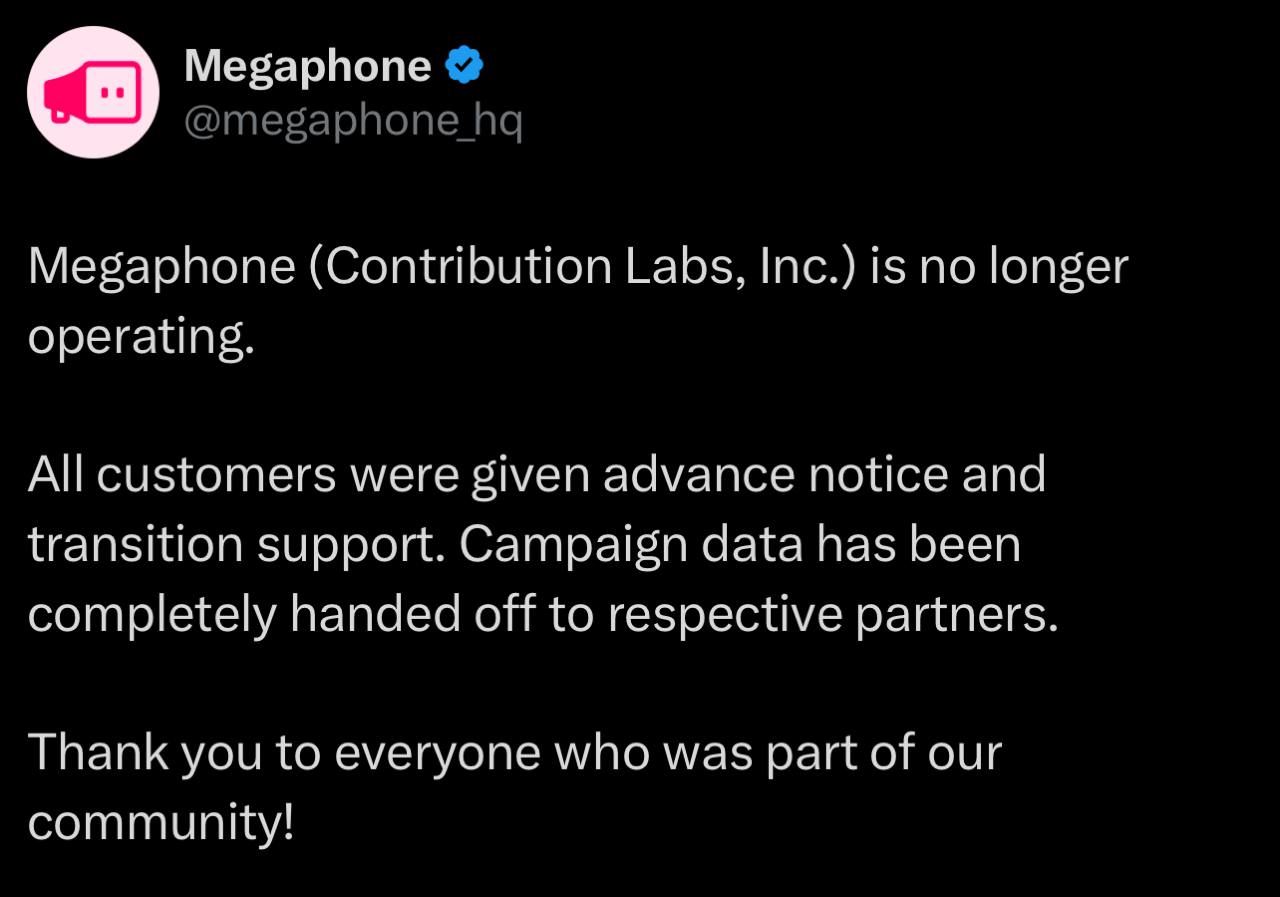Open the Megaphone profile avatar

pyautogui.click(x=93, y=92)
